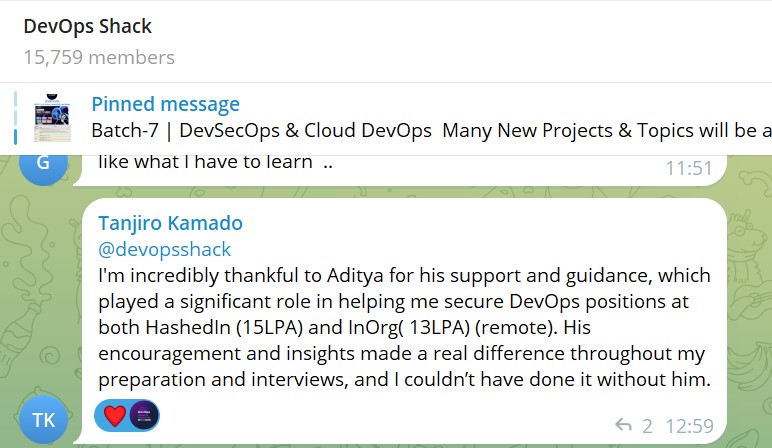The width and height of the screenshot is (772, 448).
Task: Click the reply count number 2
Action: click(647, 426)
